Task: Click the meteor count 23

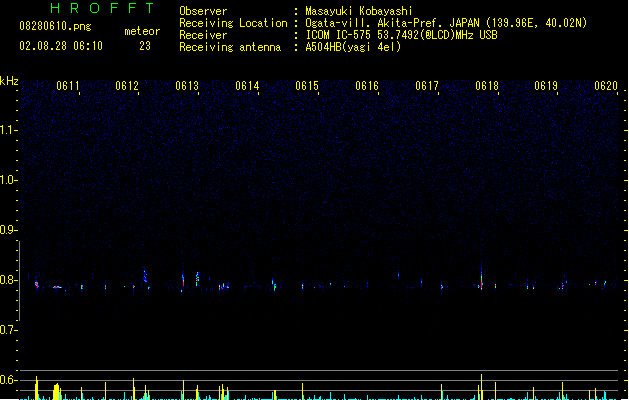Action: click(x=145, y=46)
